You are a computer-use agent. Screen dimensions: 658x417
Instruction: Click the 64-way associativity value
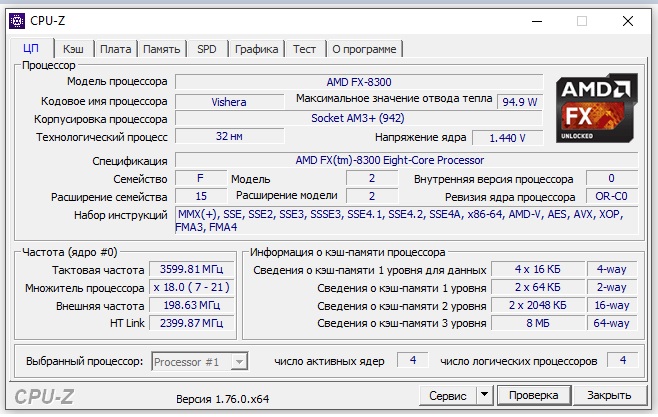click(x=611, y=323)
